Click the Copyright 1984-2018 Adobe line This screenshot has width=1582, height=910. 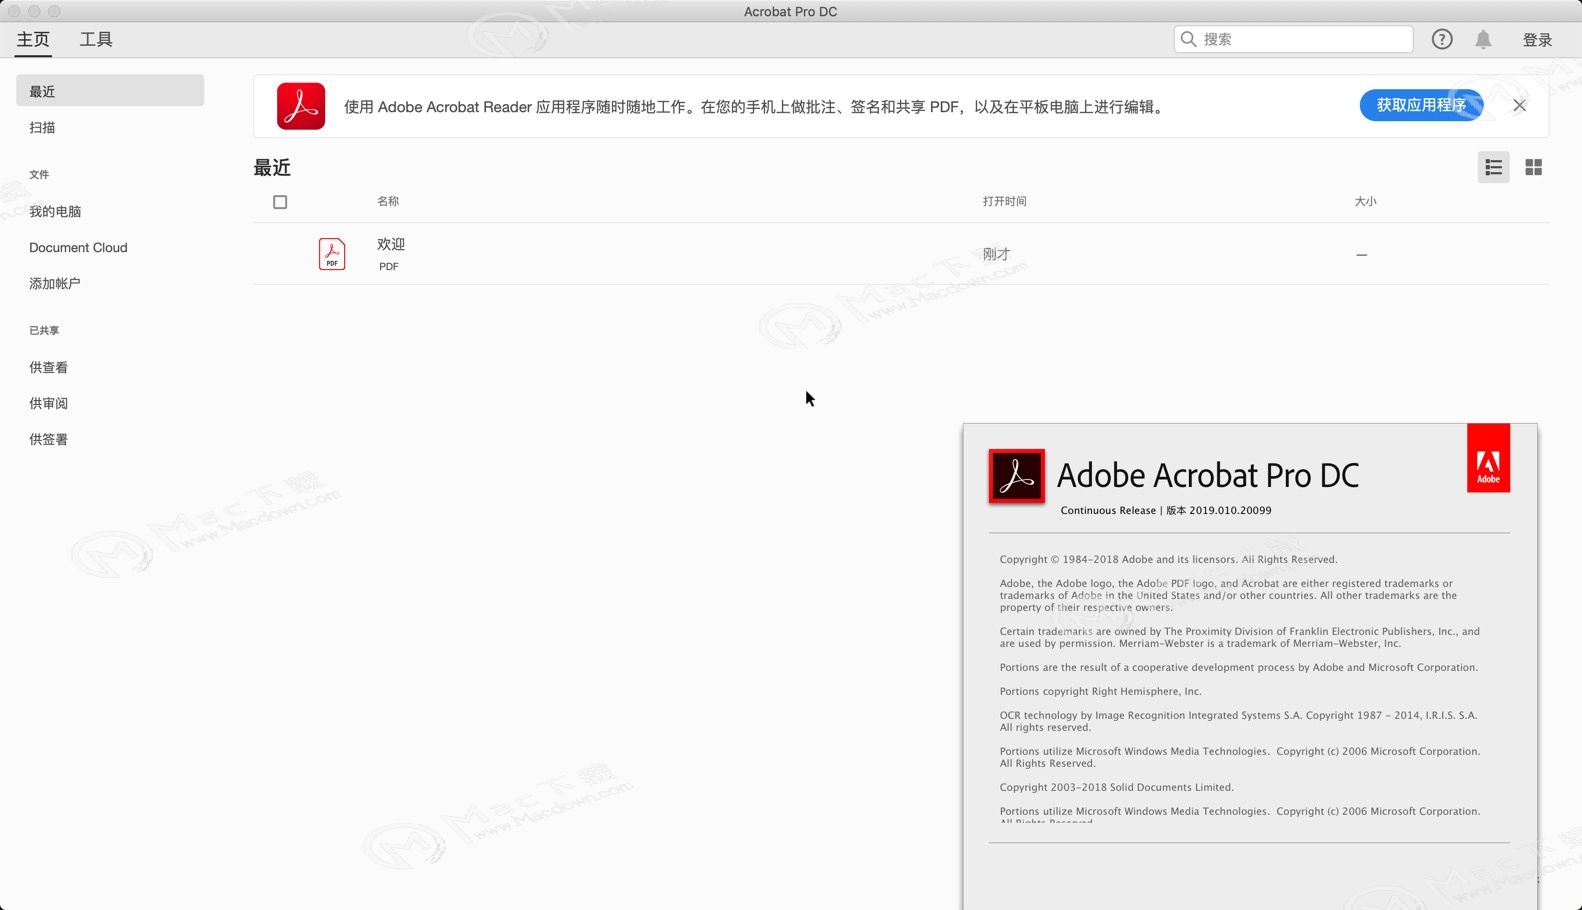click(1168, 559)
